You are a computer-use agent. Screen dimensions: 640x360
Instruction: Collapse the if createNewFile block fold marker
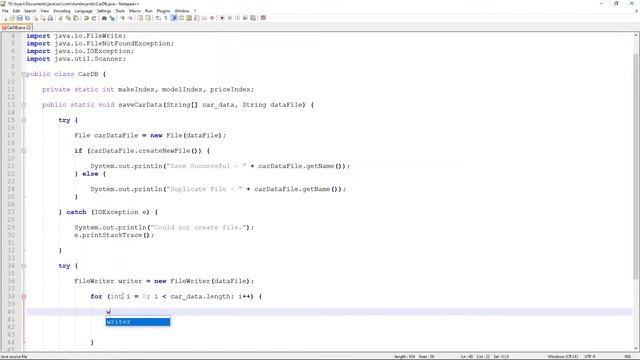coord(24,151)
